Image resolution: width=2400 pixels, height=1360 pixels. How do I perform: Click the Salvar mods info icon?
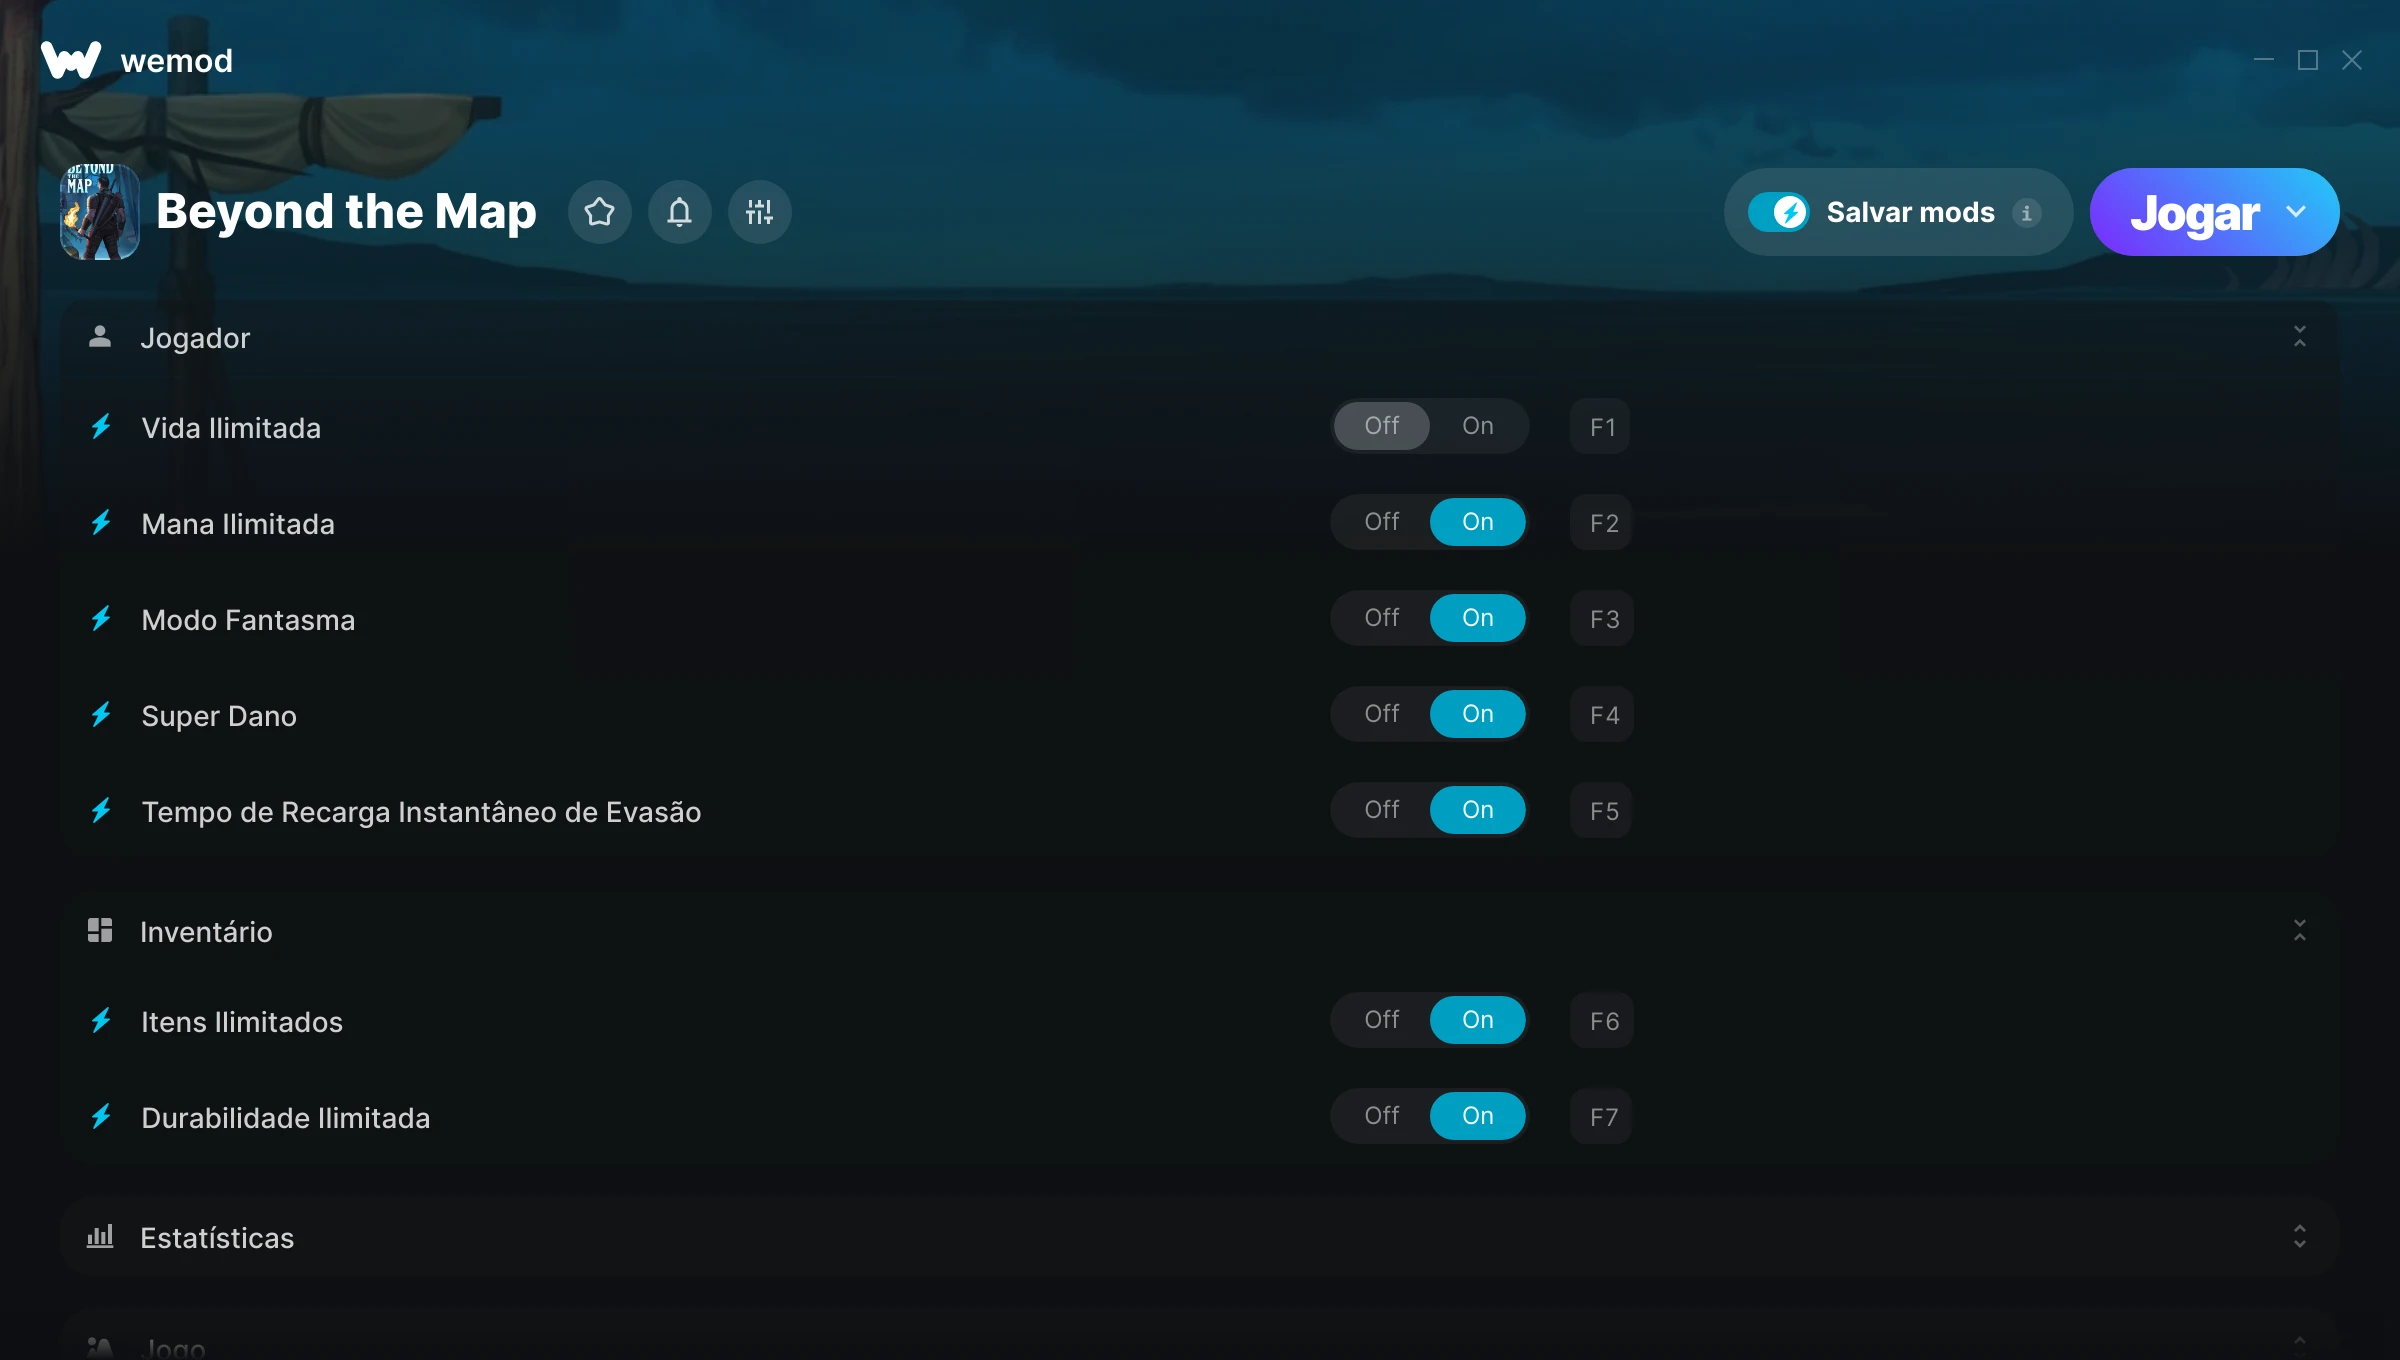2027,213
